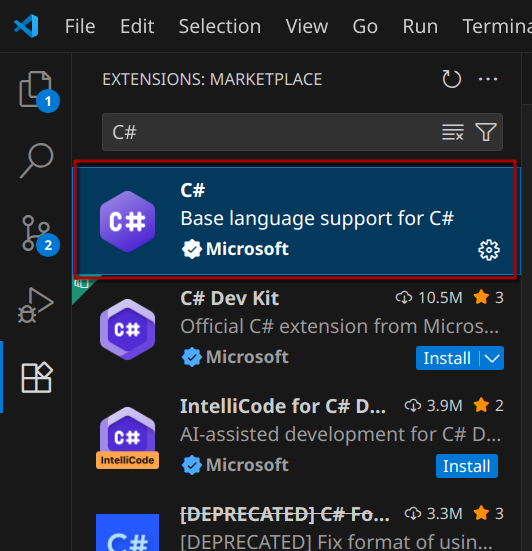This screenshot has width=532, height=551.
Task: Click the verified badge beside C# publisher
Action: coord(192,249)
